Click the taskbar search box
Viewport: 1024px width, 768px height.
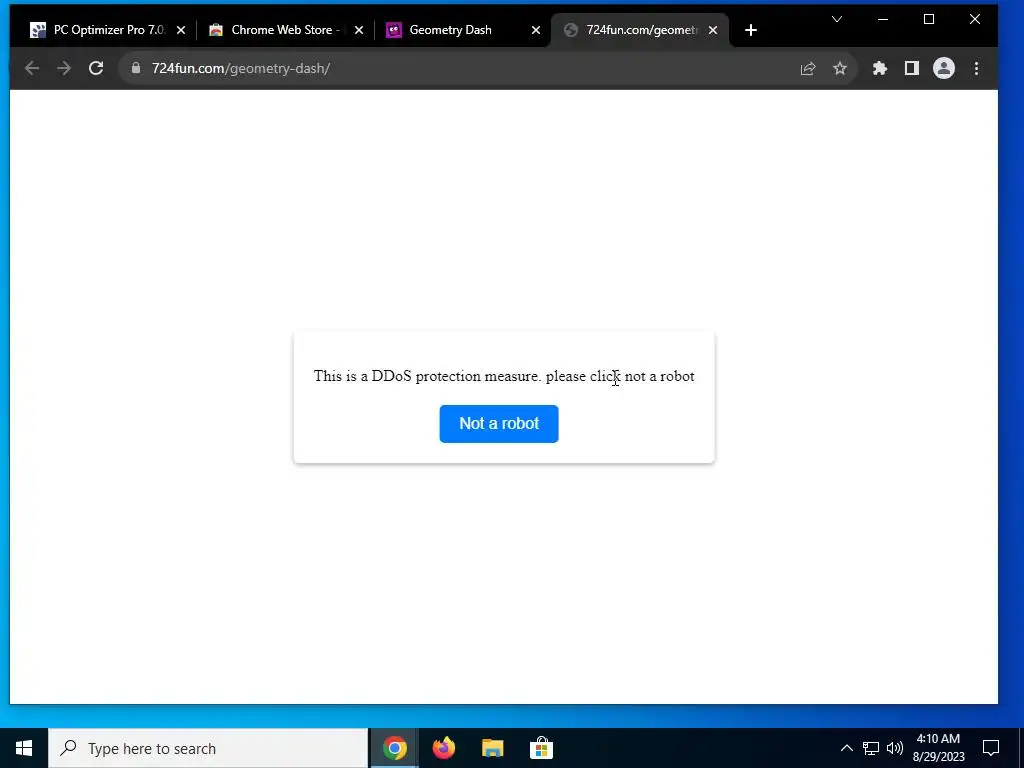[208, 748]
